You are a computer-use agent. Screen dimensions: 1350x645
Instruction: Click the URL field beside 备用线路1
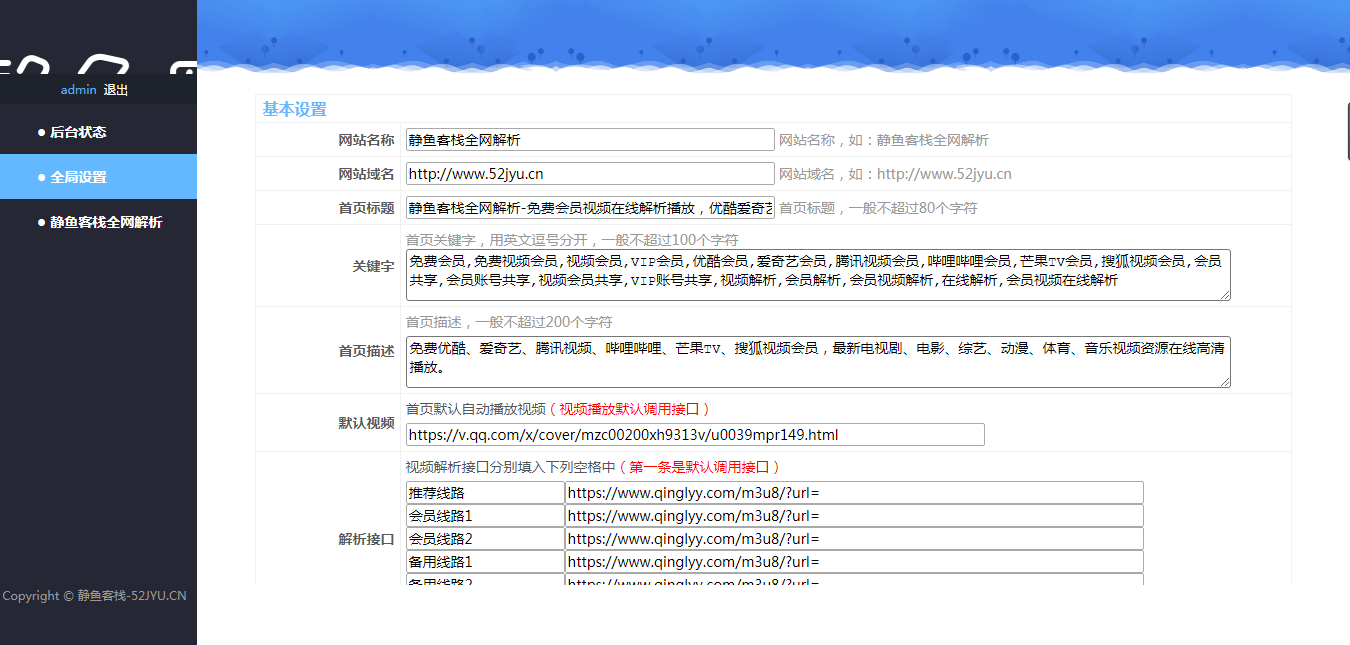coord(853,562)
